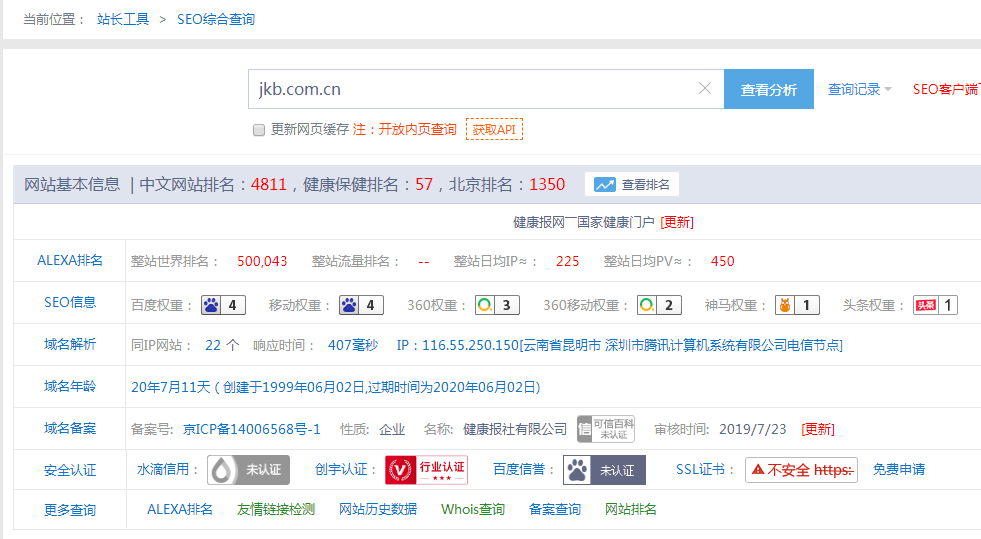Click daily IP value 225
The height and width of the screenshot is (539, 981).
point(567,261)
